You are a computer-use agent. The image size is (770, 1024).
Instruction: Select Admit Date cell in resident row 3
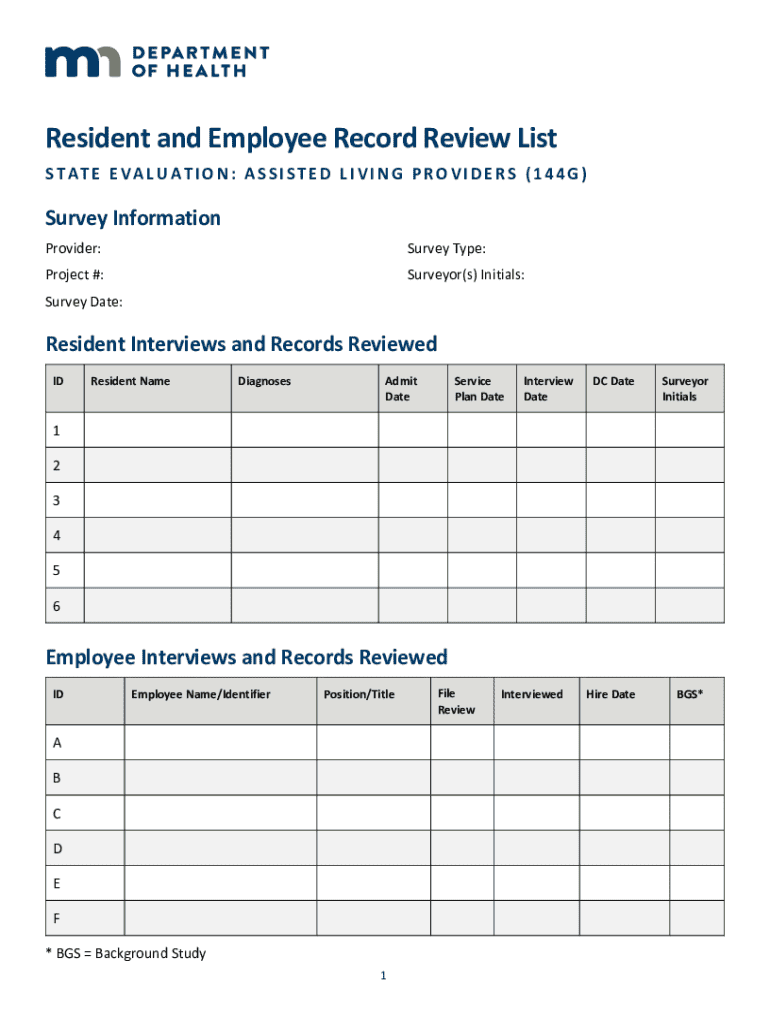[412, 500]
